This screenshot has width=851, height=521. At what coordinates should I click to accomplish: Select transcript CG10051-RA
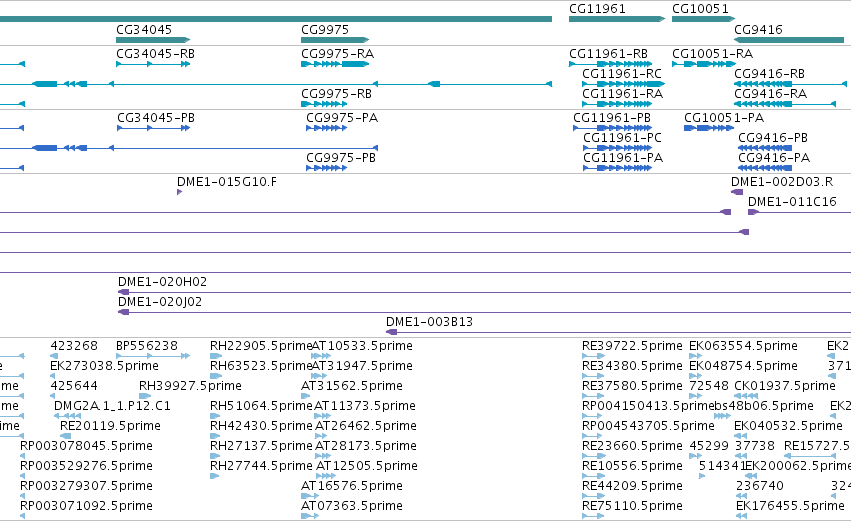[713, 54]
